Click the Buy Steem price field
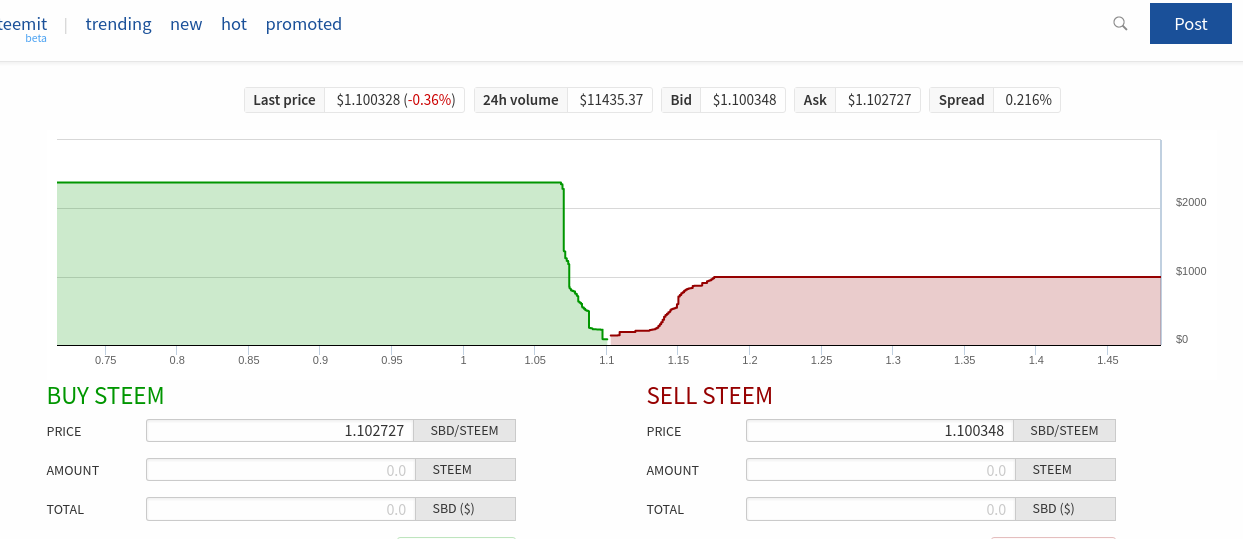1243x539 pixels. (x=280, y=431)
